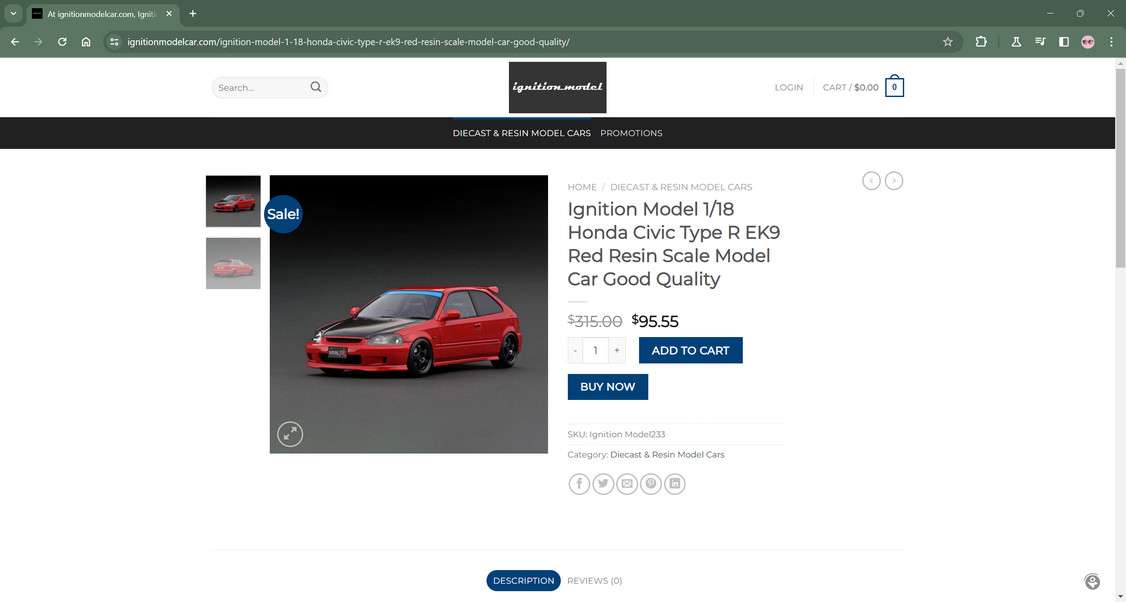Click the ADD TO CART button
1126x602 pixels.
point(690,350)
